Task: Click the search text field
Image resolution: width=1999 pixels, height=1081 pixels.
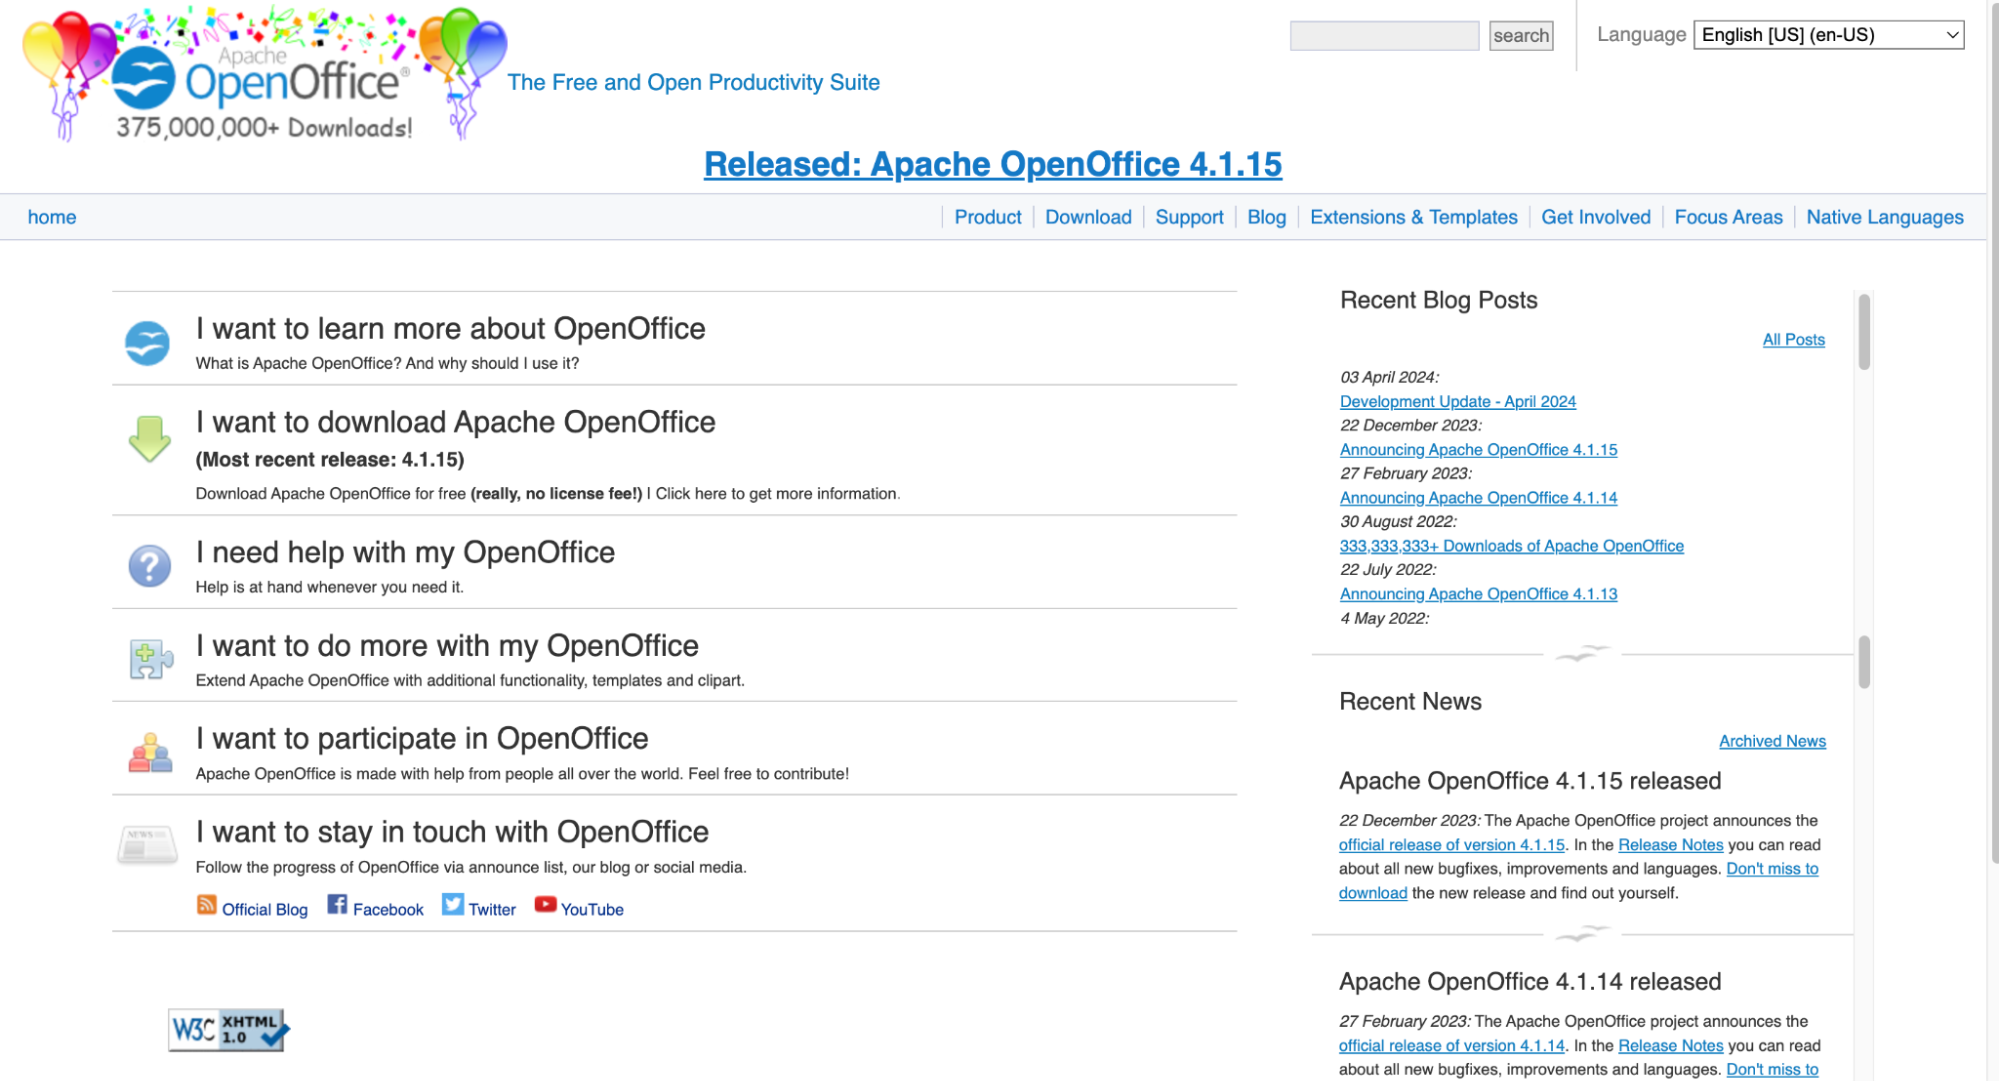Action: click(1384, 36)
